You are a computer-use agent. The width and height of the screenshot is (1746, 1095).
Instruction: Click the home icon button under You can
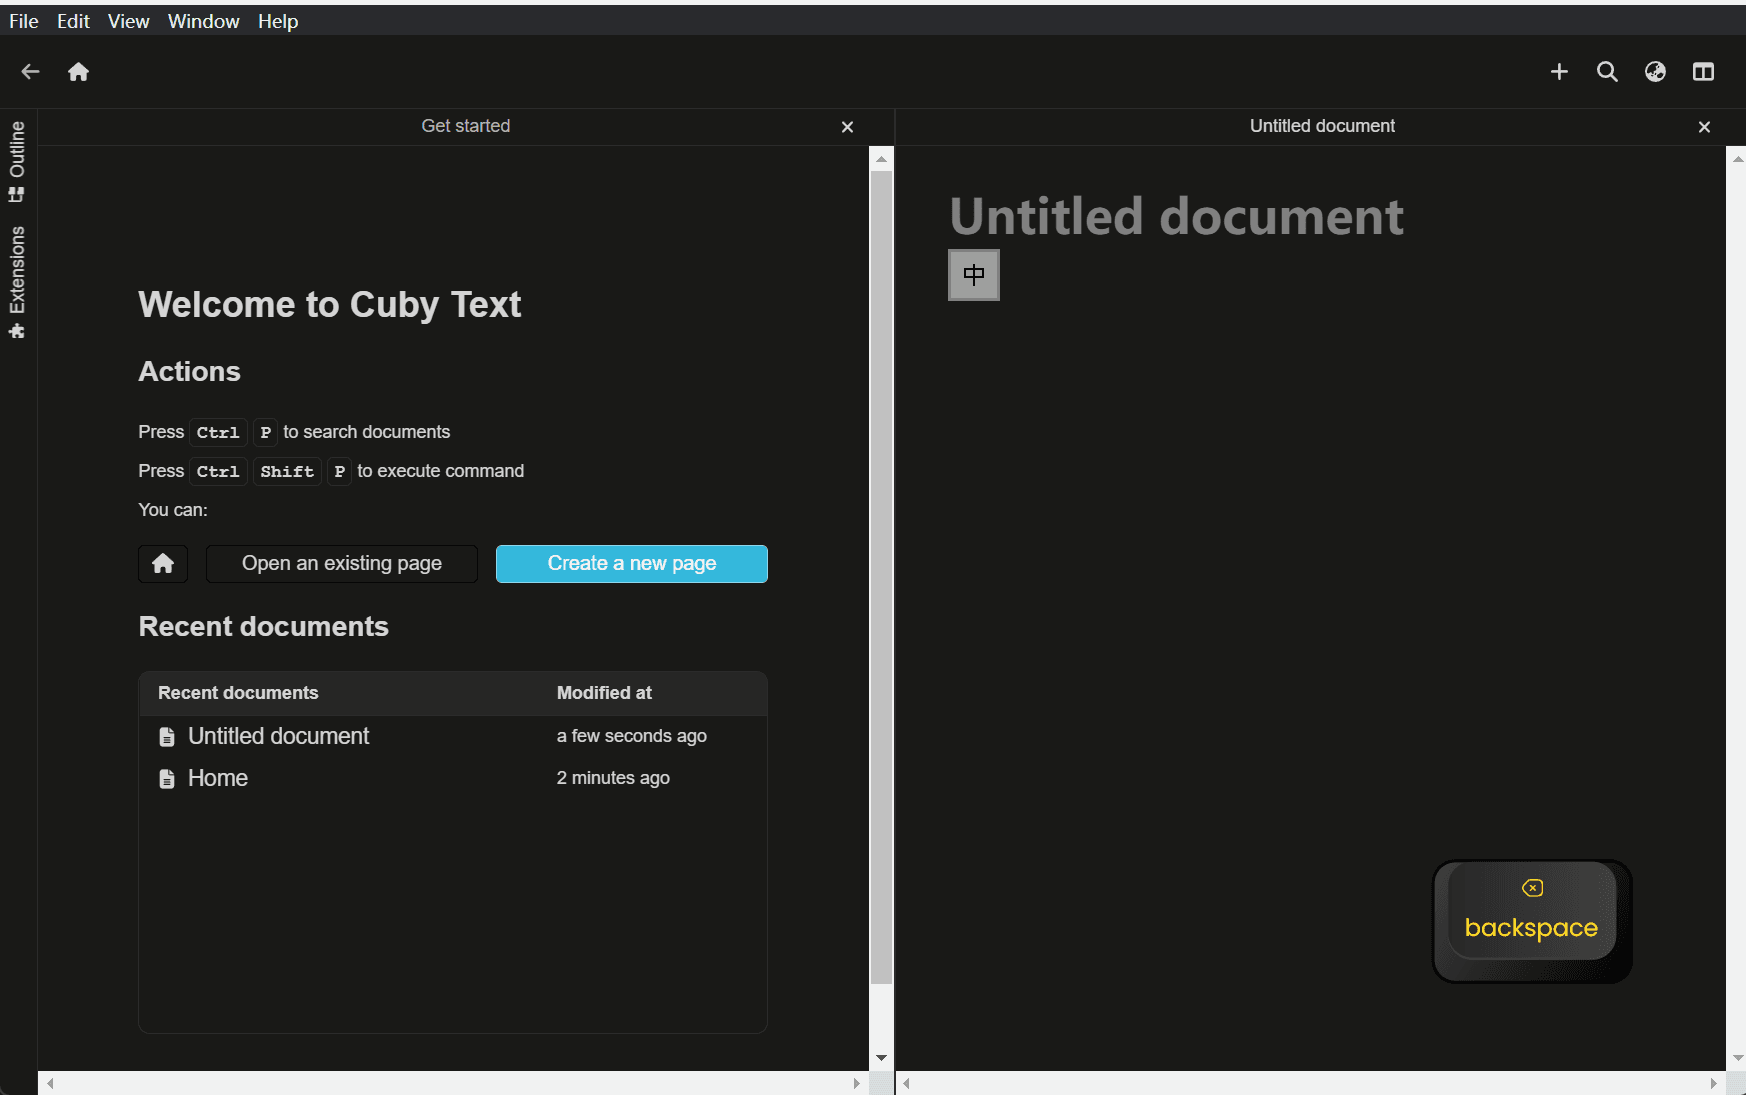[x=163, y=564]
